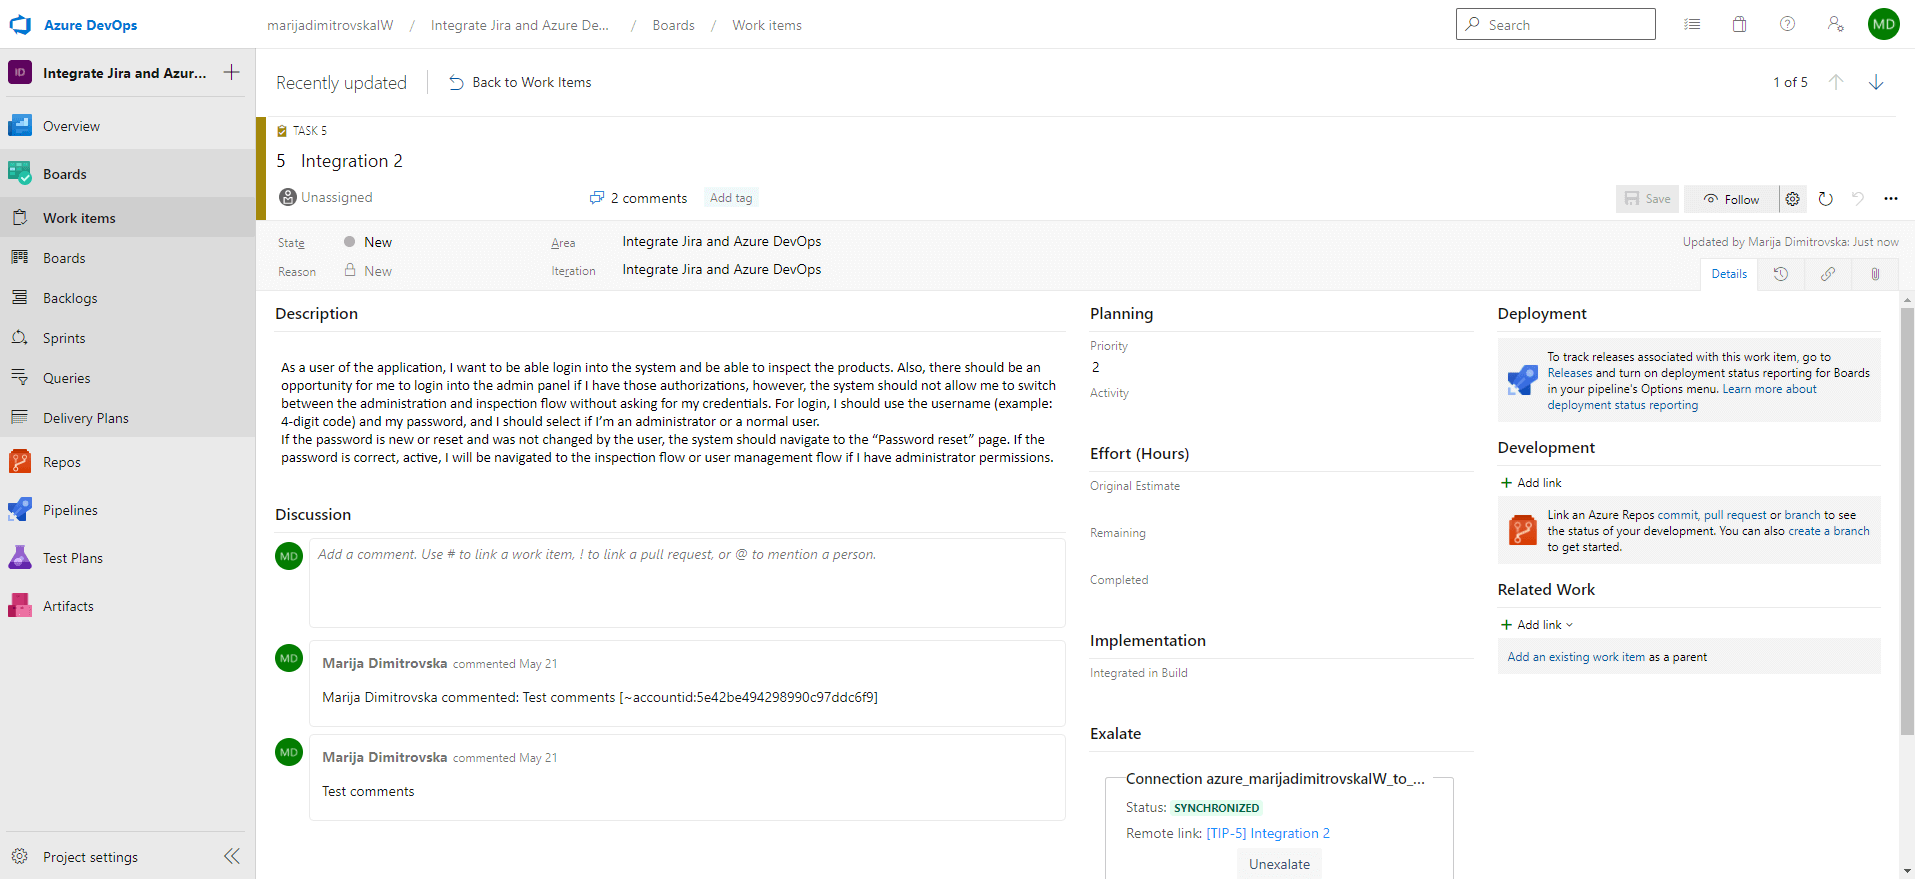Screen dimensions: 1915x879
Task: Click the Search box in header
Action: click(x=1555, y=24)
